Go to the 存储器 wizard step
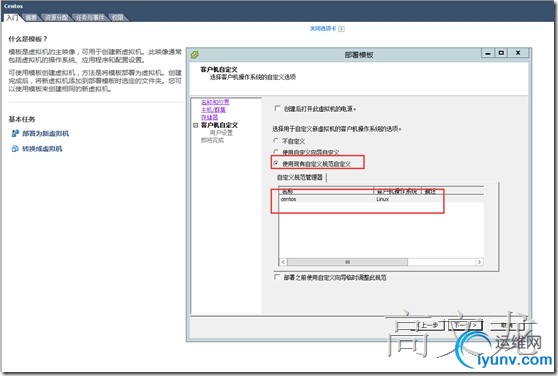 coord(209,117)
